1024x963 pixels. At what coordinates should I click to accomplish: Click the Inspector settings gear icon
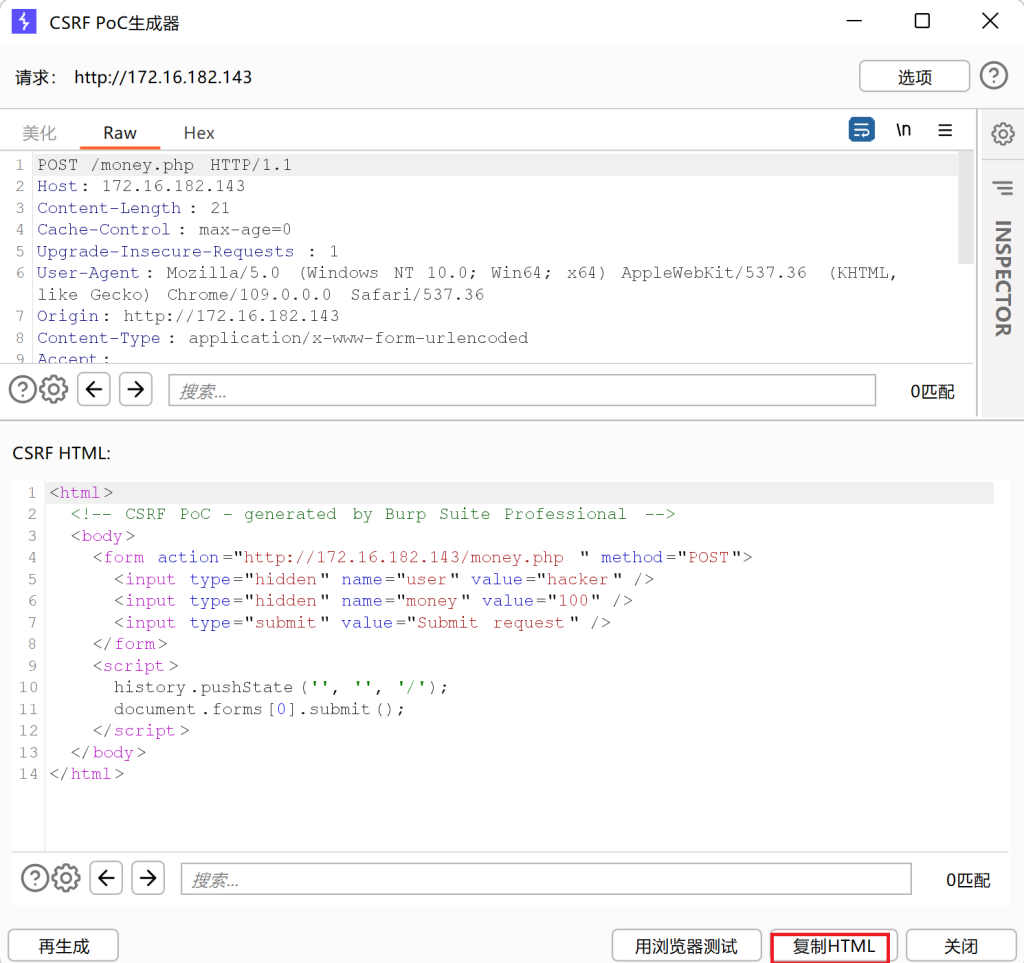click(x=1002, y=133)
